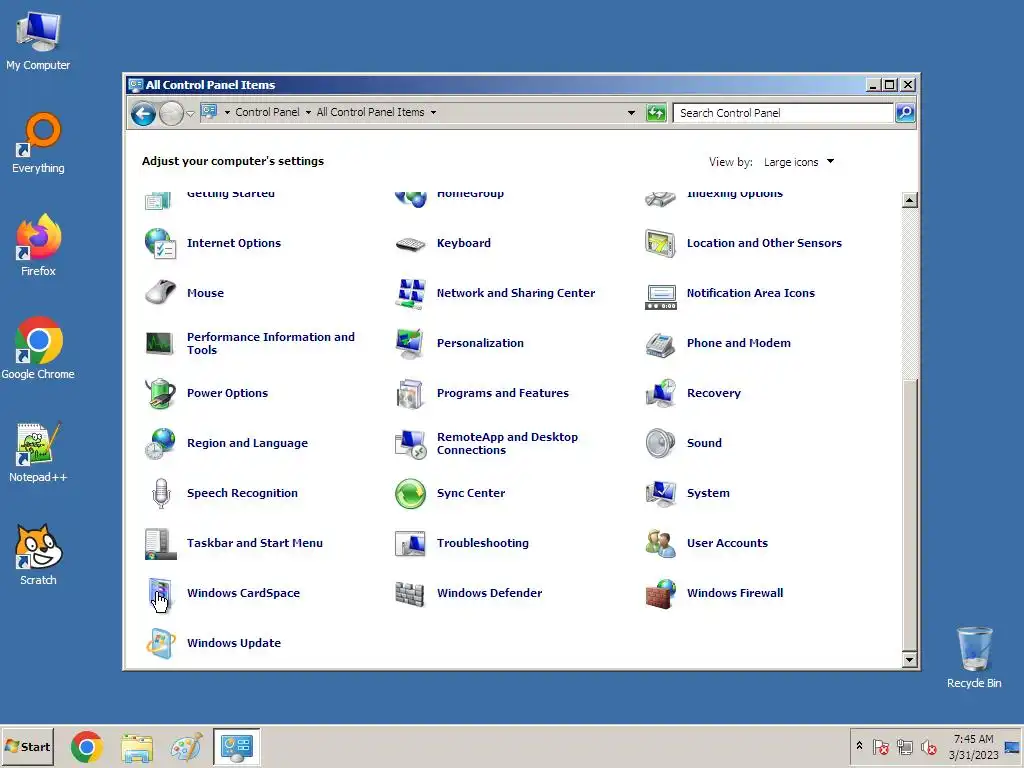
Task: Refresh the Control Panel view
Action: click(656, 113)
